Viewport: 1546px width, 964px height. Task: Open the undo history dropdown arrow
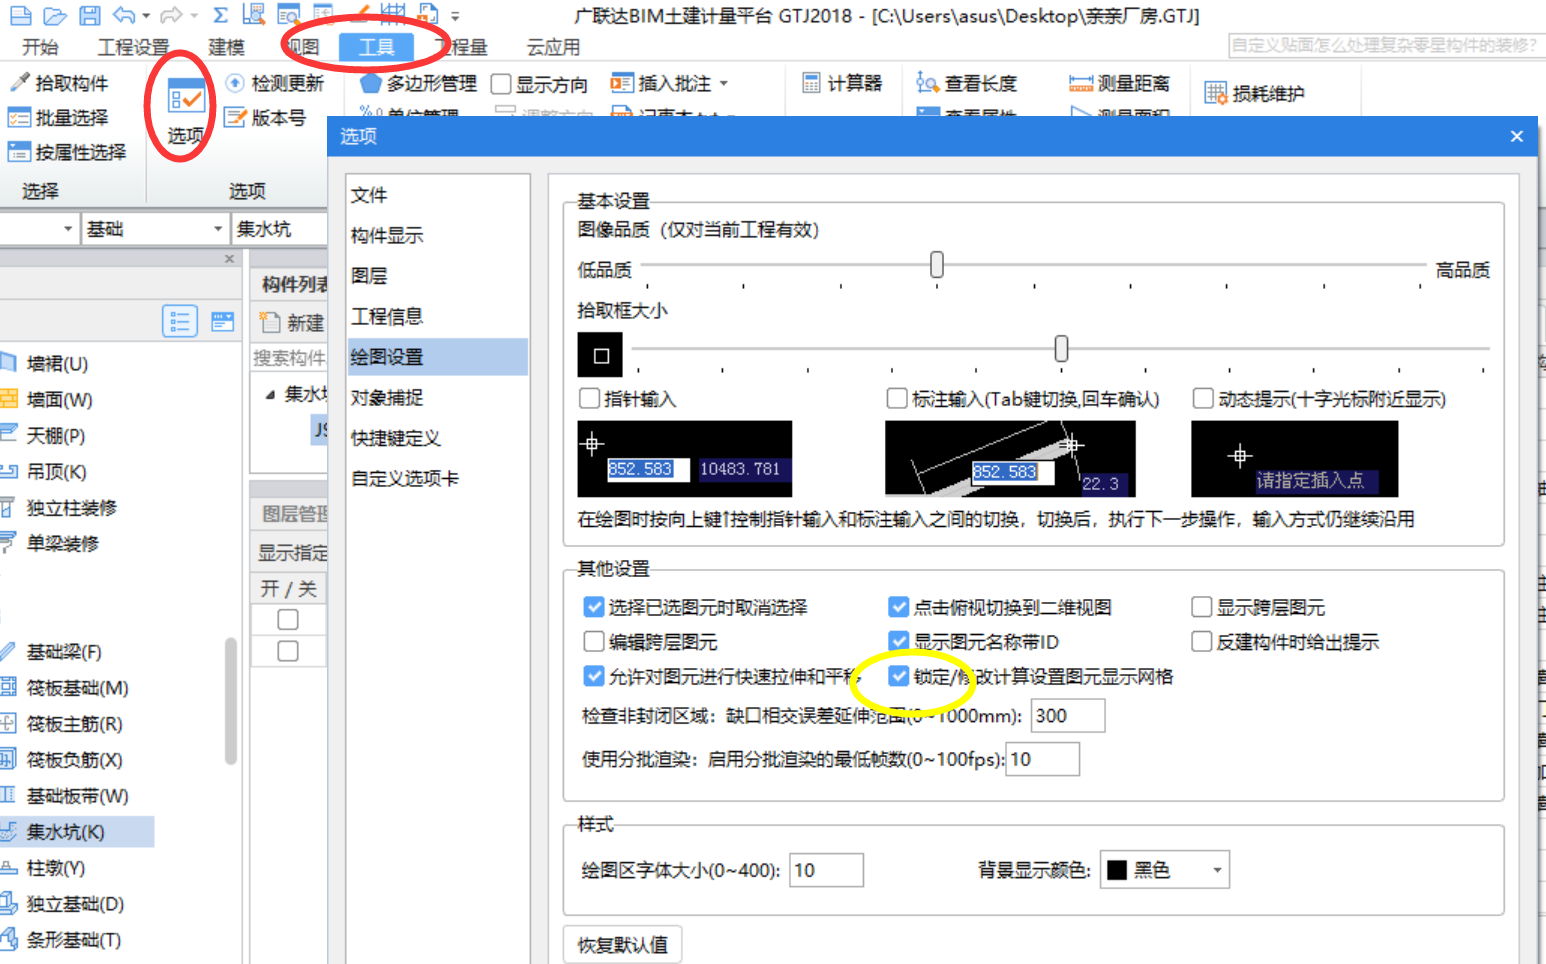146,16
